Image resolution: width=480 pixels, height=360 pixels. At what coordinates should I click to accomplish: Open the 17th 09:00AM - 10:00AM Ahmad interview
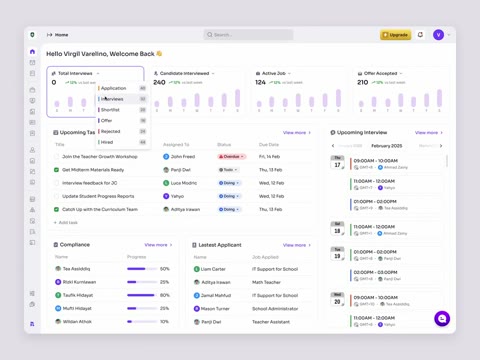point(396,164)
